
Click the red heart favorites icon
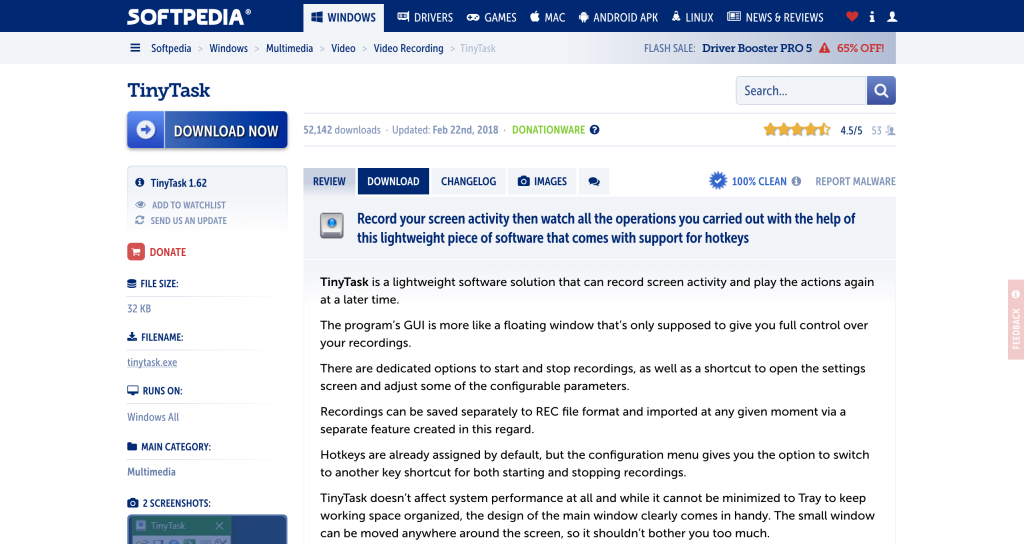click(x=852, y=16)
